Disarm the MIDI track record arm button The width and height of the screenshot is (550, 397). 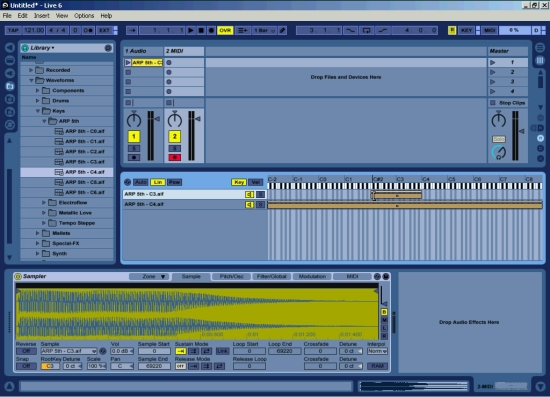click(174, 157)
